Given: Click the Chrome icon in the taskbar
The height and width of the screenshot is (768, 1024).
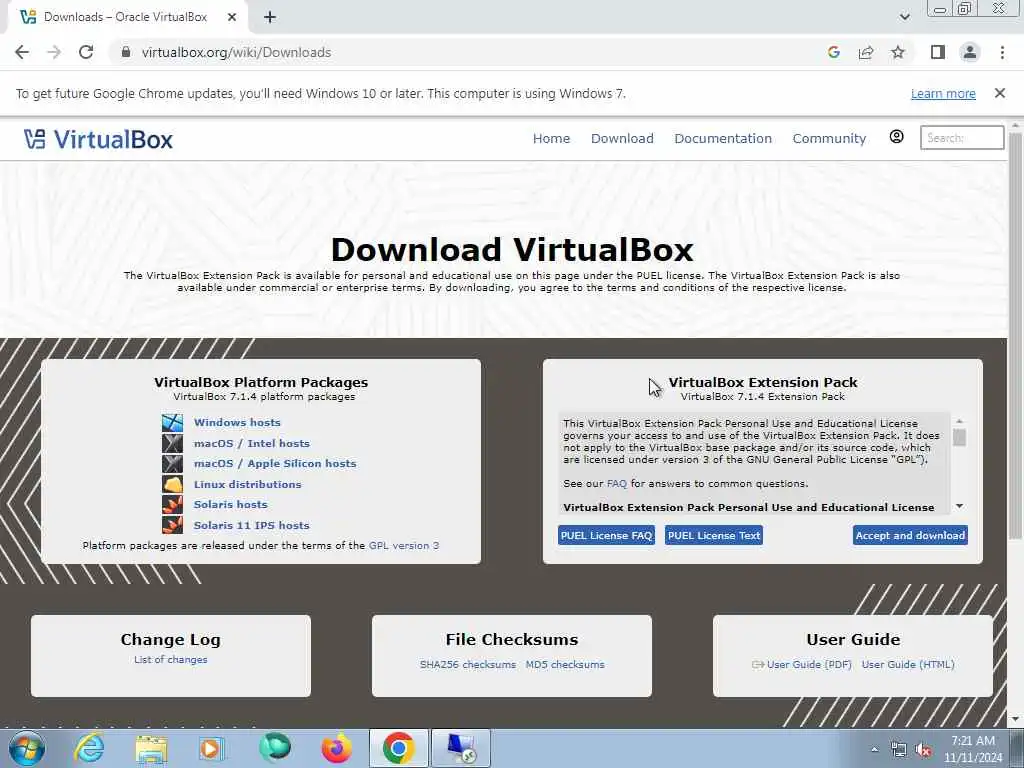Looking at the screenshot, I should pos(398,748).
